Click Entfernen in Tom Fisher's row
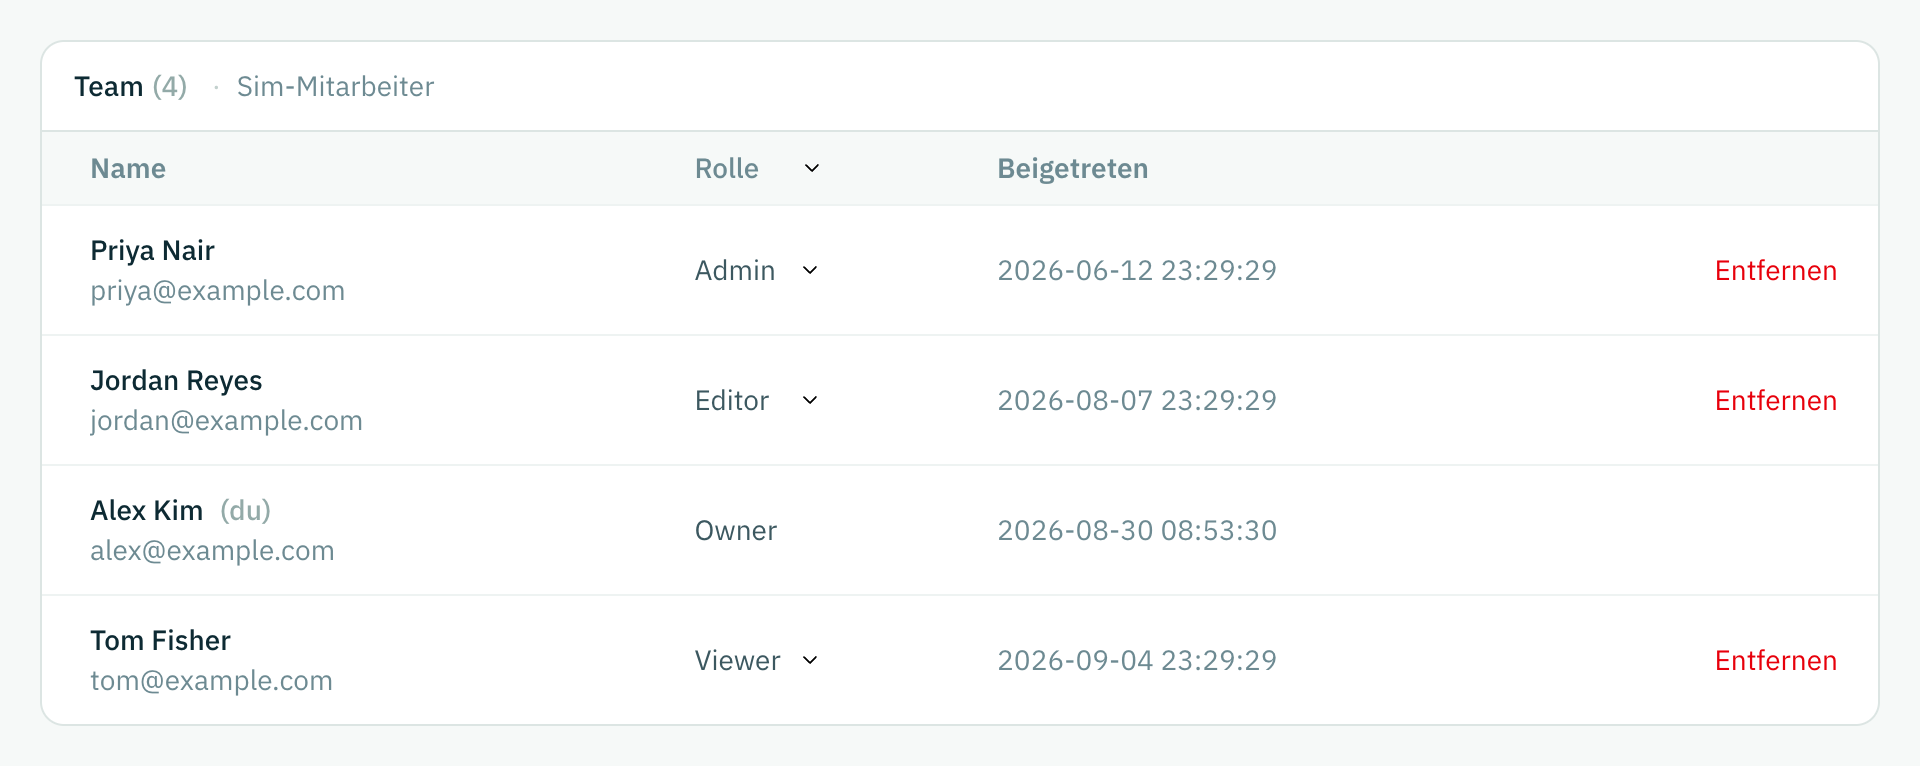 coord(1775,660)
